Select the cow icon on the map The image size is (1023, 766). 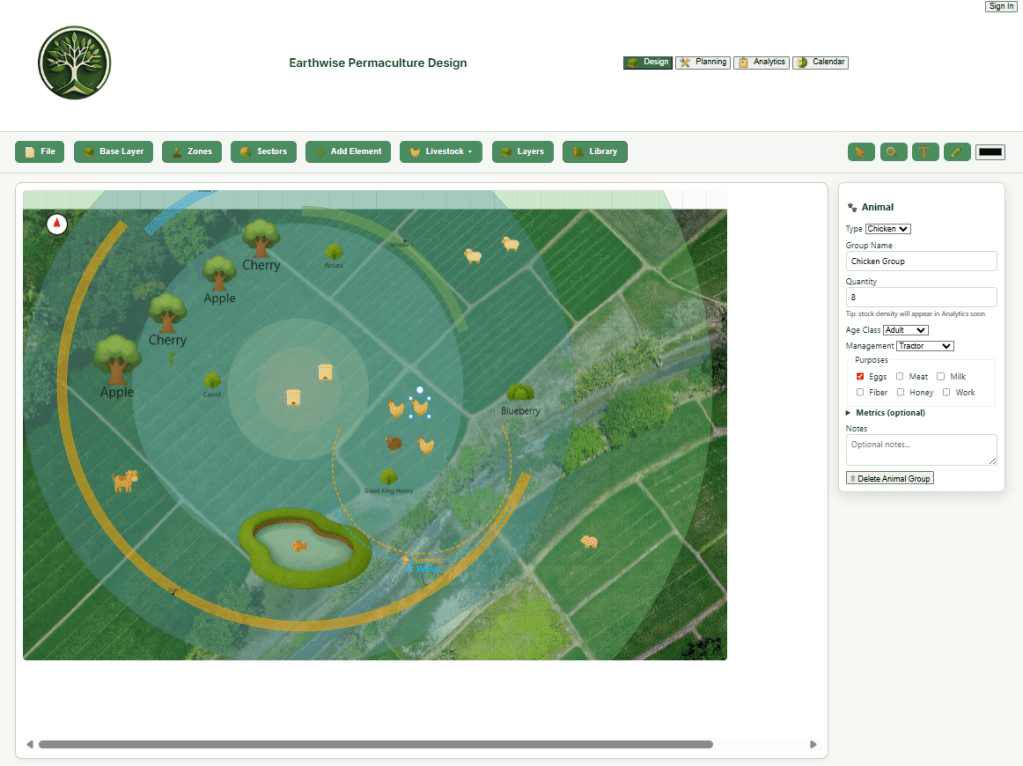click(x=125, y=482)
